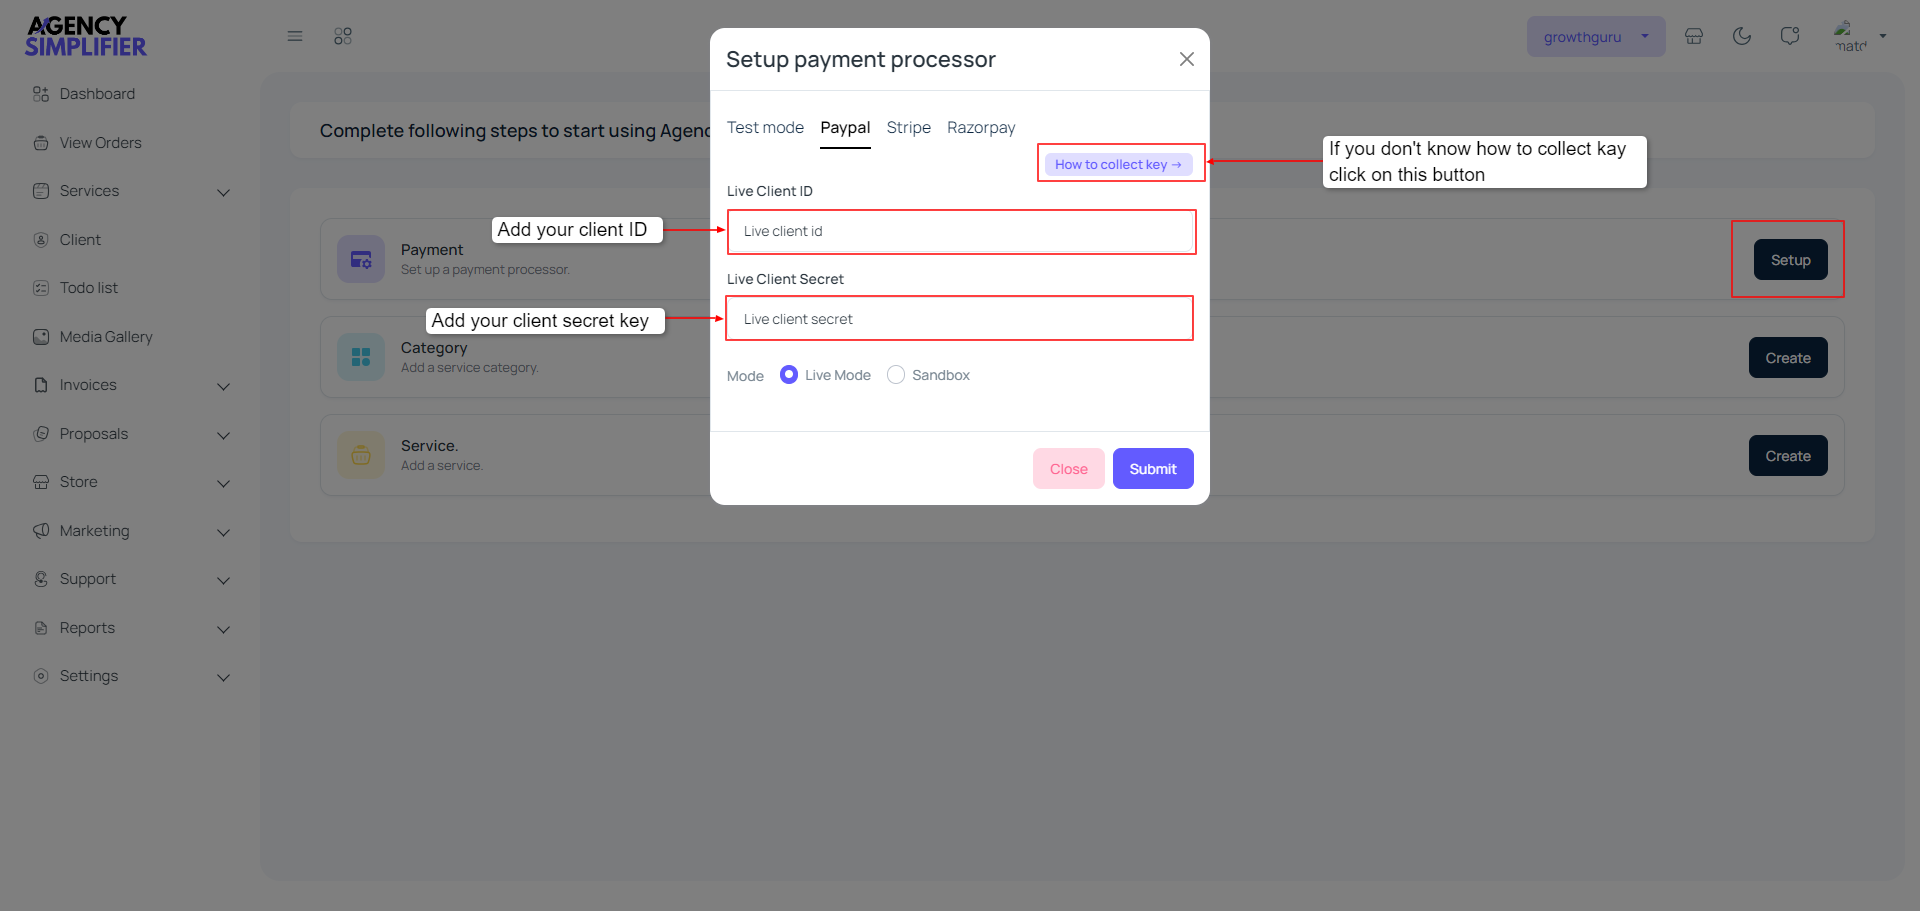Go to the Todo list page

89,287
